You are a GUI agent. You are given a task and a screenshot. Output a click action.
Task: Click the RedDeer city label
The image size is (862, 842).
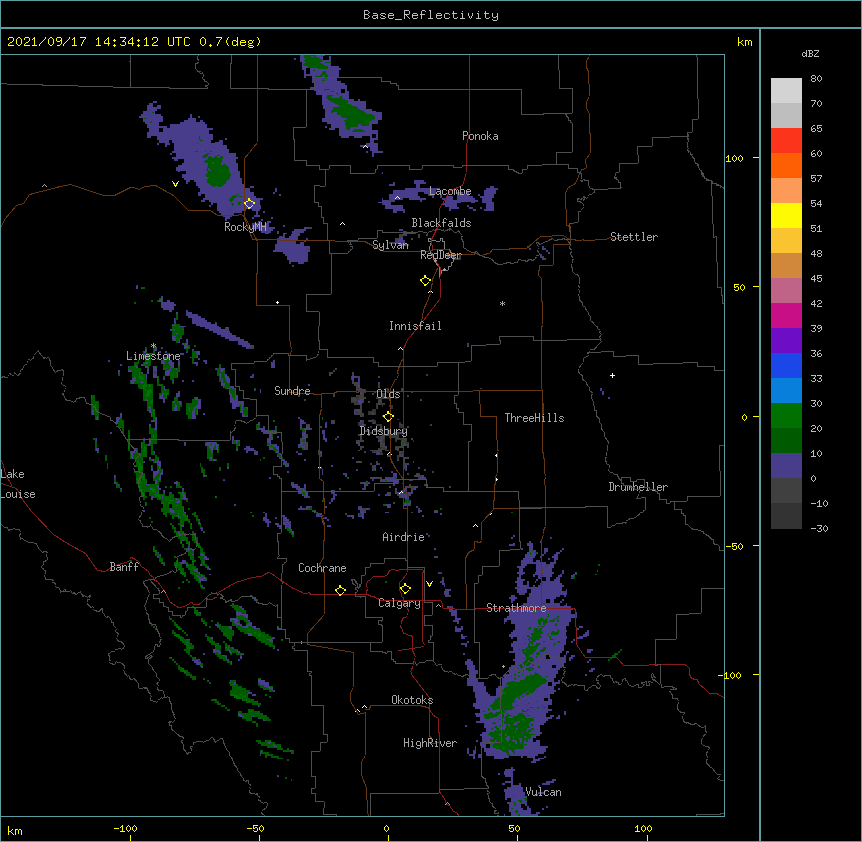click(x=441, y=255)
